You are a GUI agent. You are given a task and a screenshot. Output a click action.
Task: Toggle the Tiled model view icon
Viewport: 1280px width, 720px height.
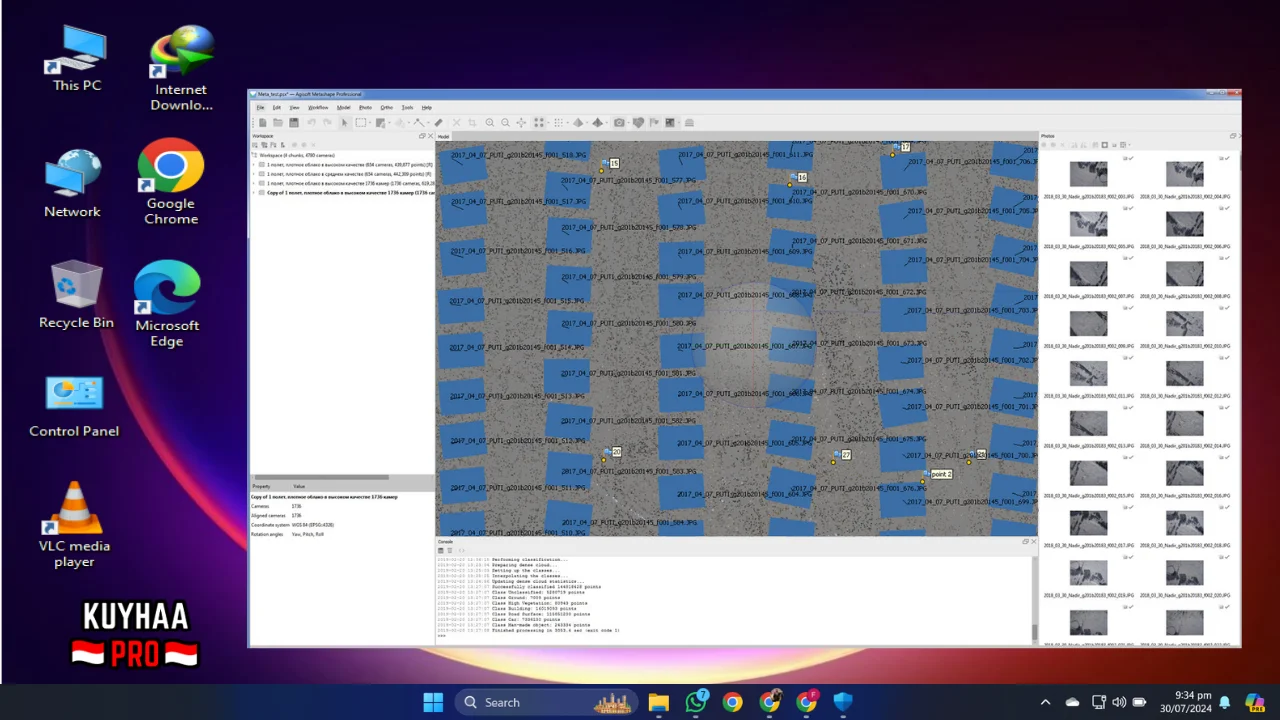(597, 123)
